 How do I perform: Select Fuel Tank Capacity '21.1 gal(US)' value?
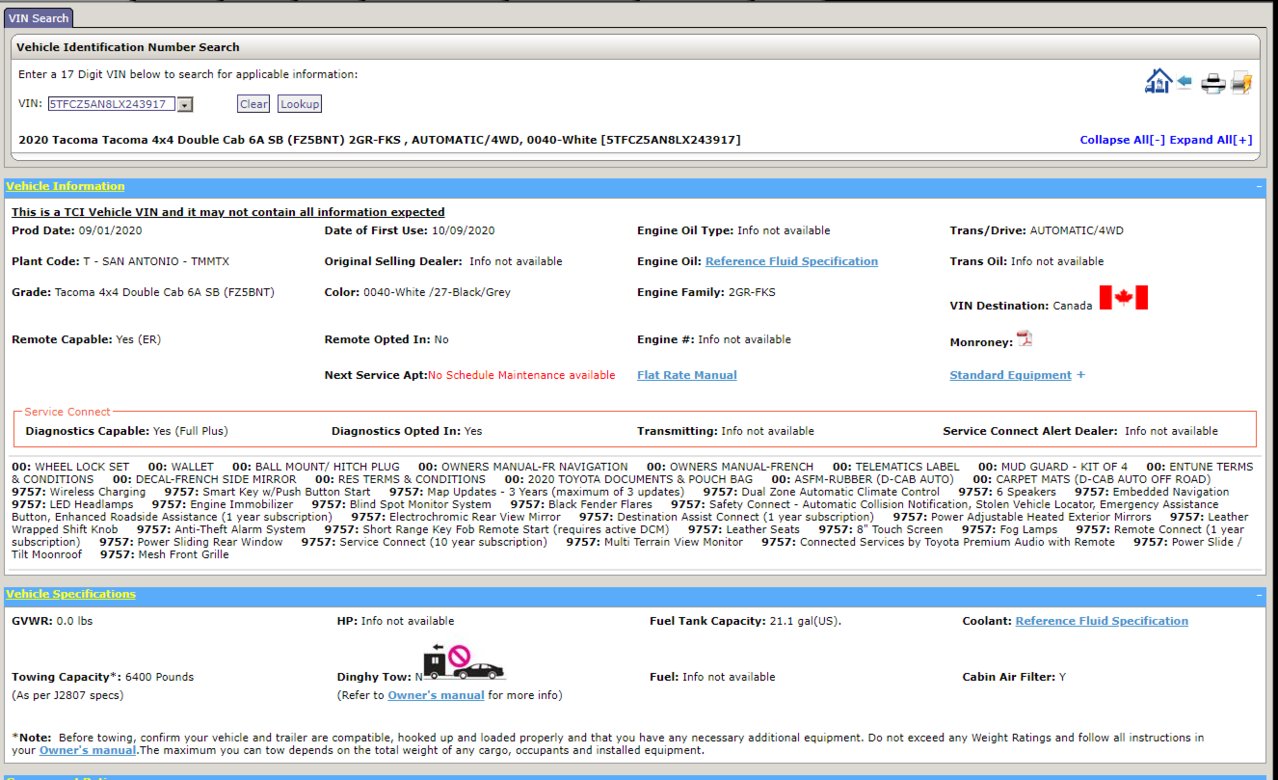806,621
